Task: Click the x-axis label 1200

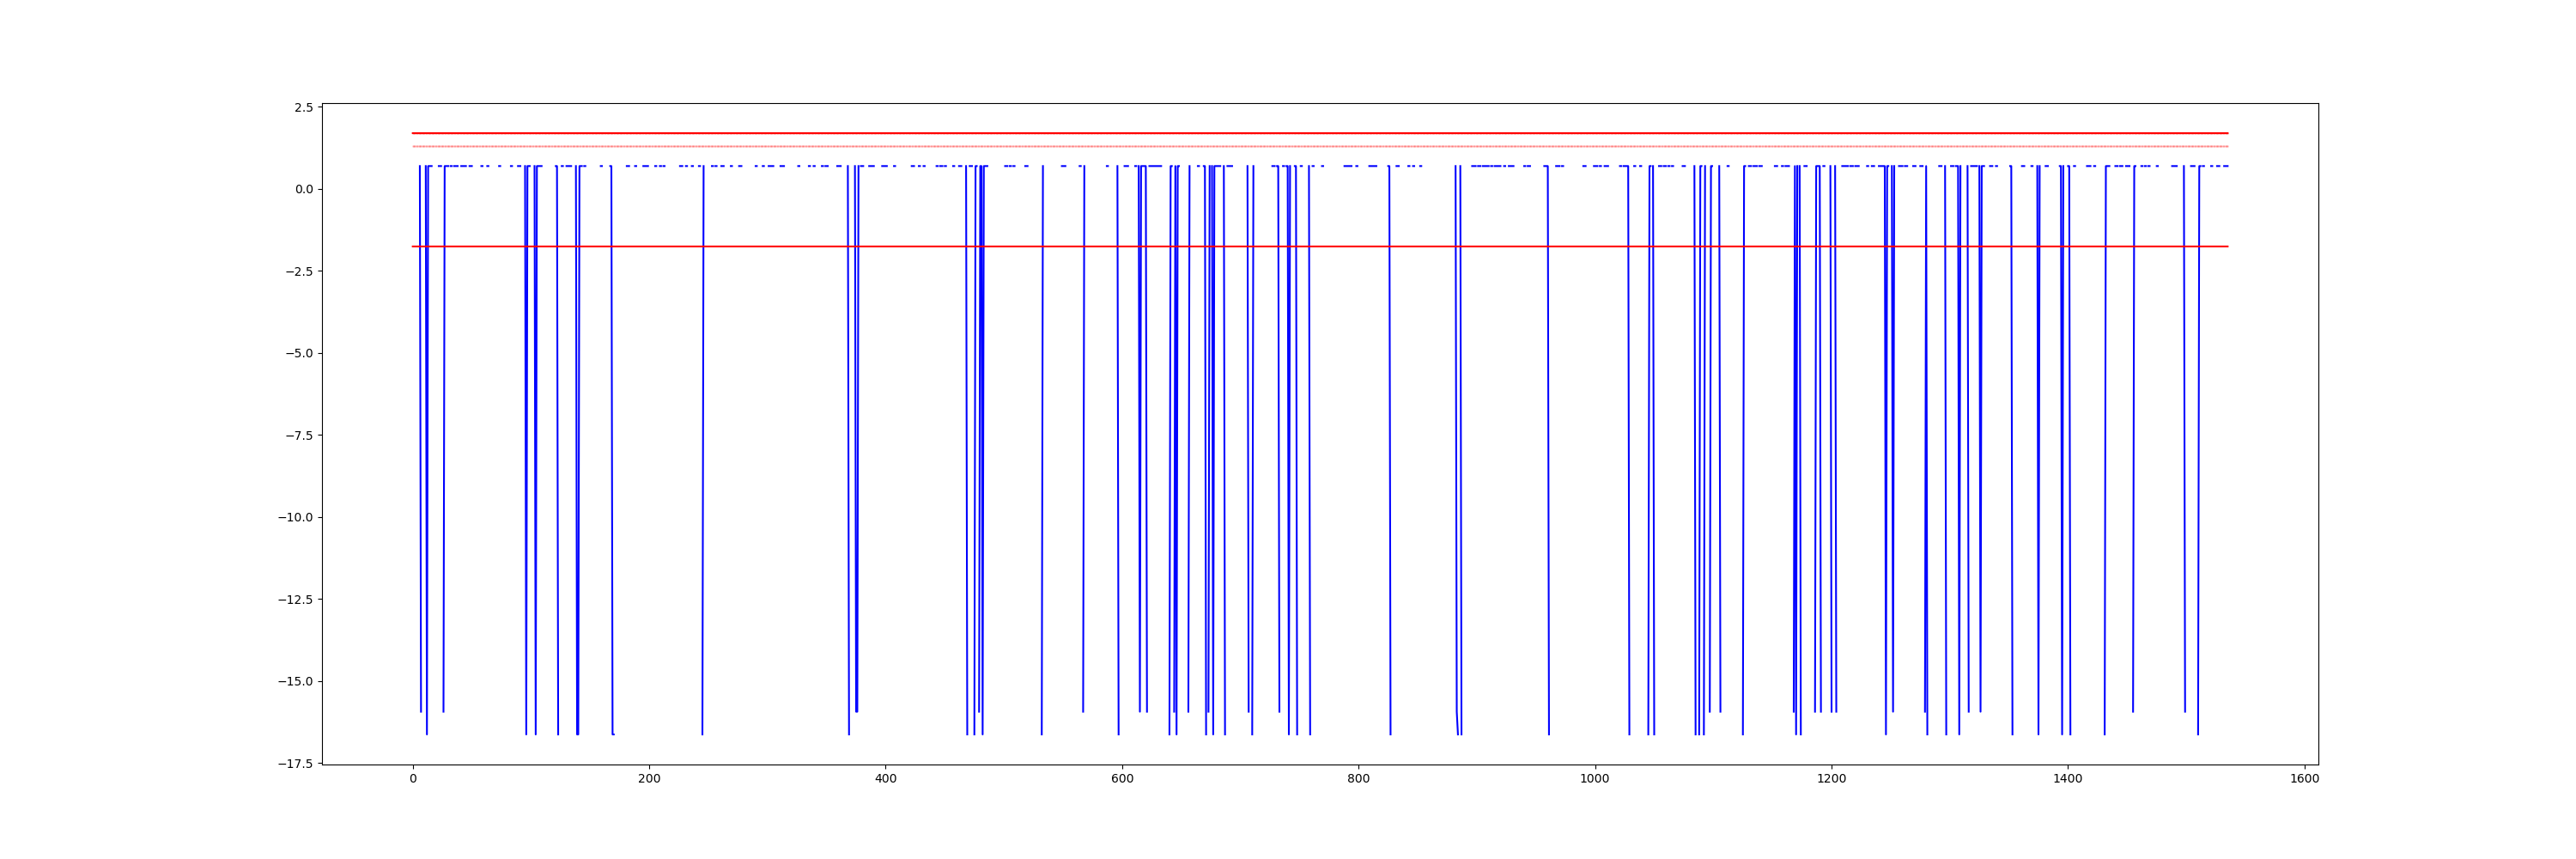Action: pos(1832,779)
